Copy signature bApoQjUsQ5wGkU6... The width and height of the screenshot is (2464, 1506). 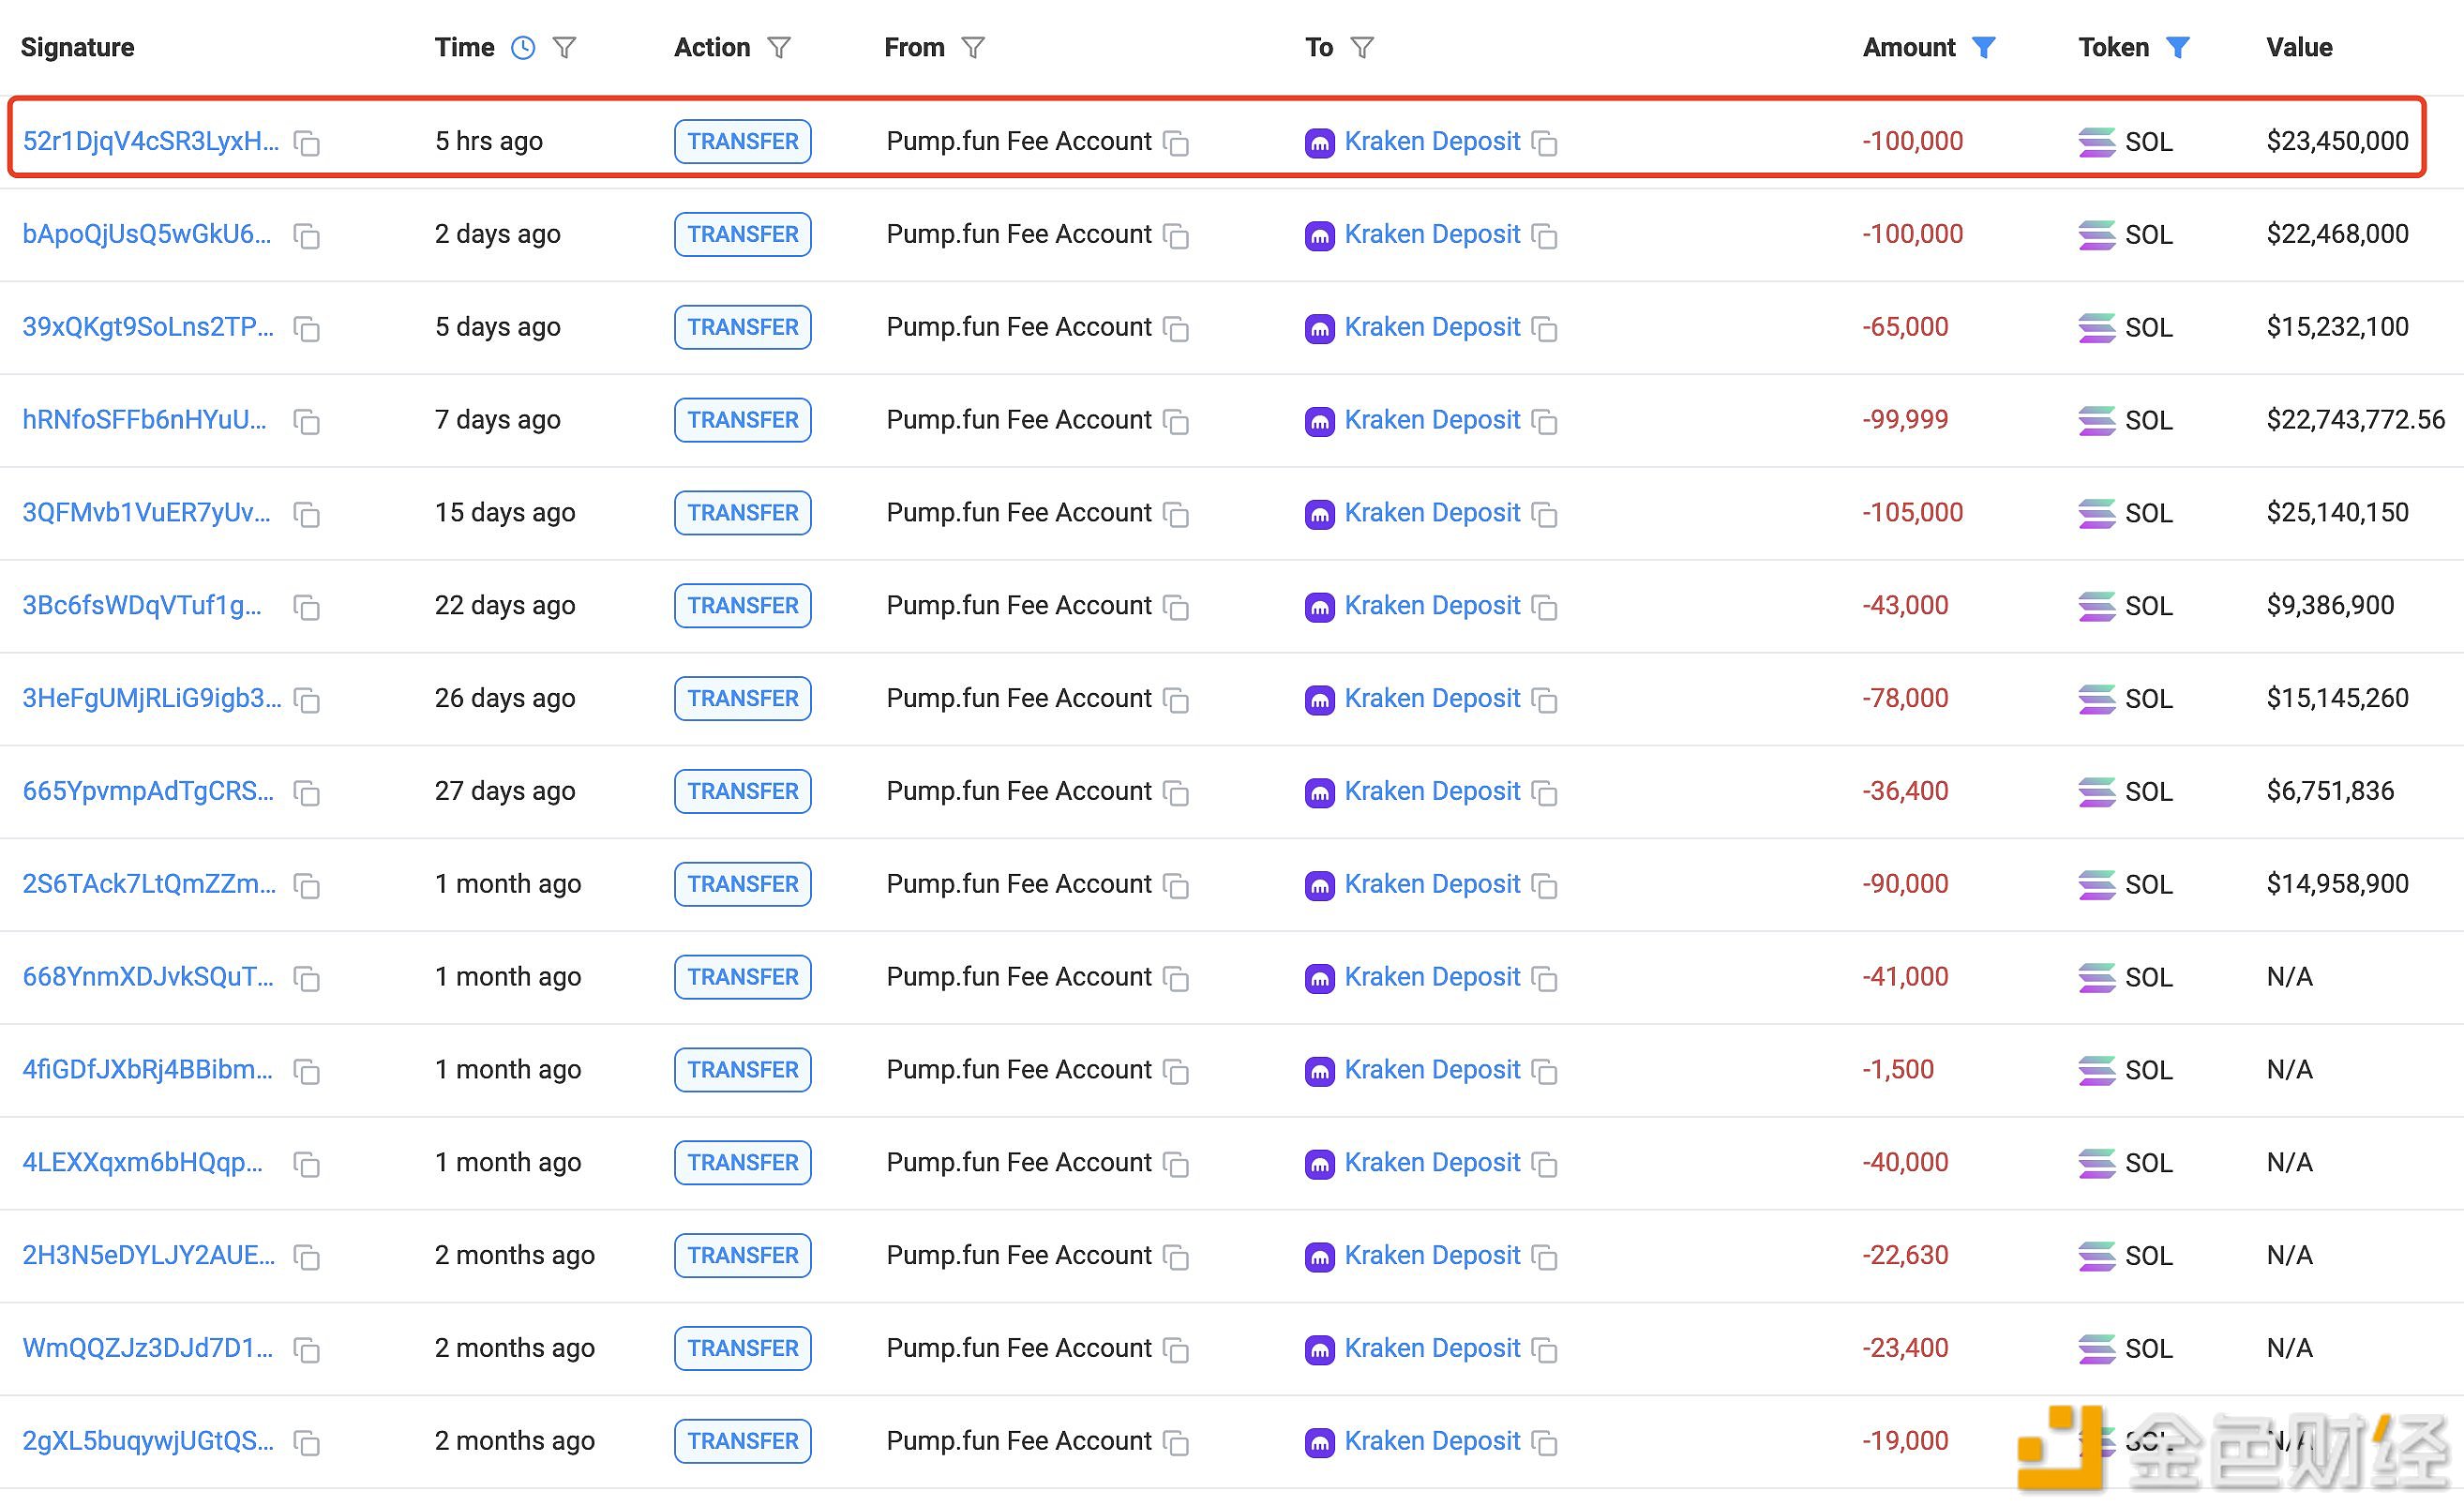307,236
